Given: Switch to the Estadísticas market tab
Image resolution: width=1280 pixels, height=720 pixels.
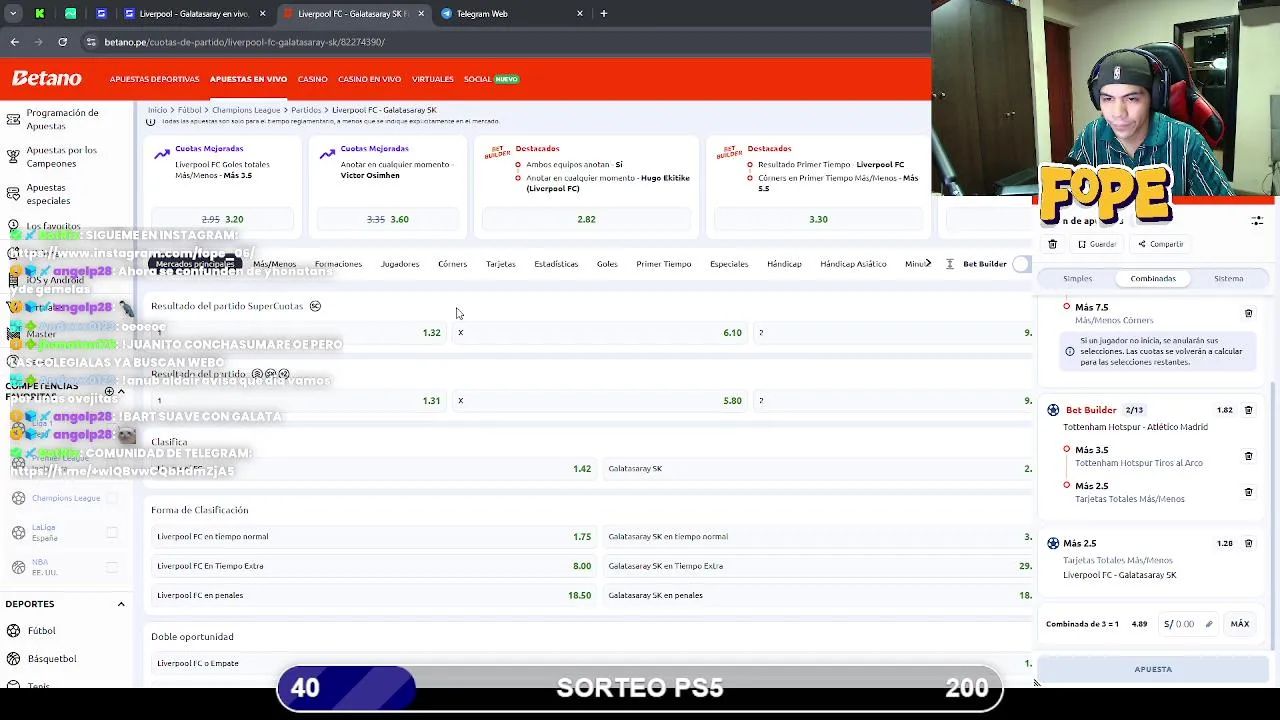Looking at the screenshot, I should [x=556, y=264].
